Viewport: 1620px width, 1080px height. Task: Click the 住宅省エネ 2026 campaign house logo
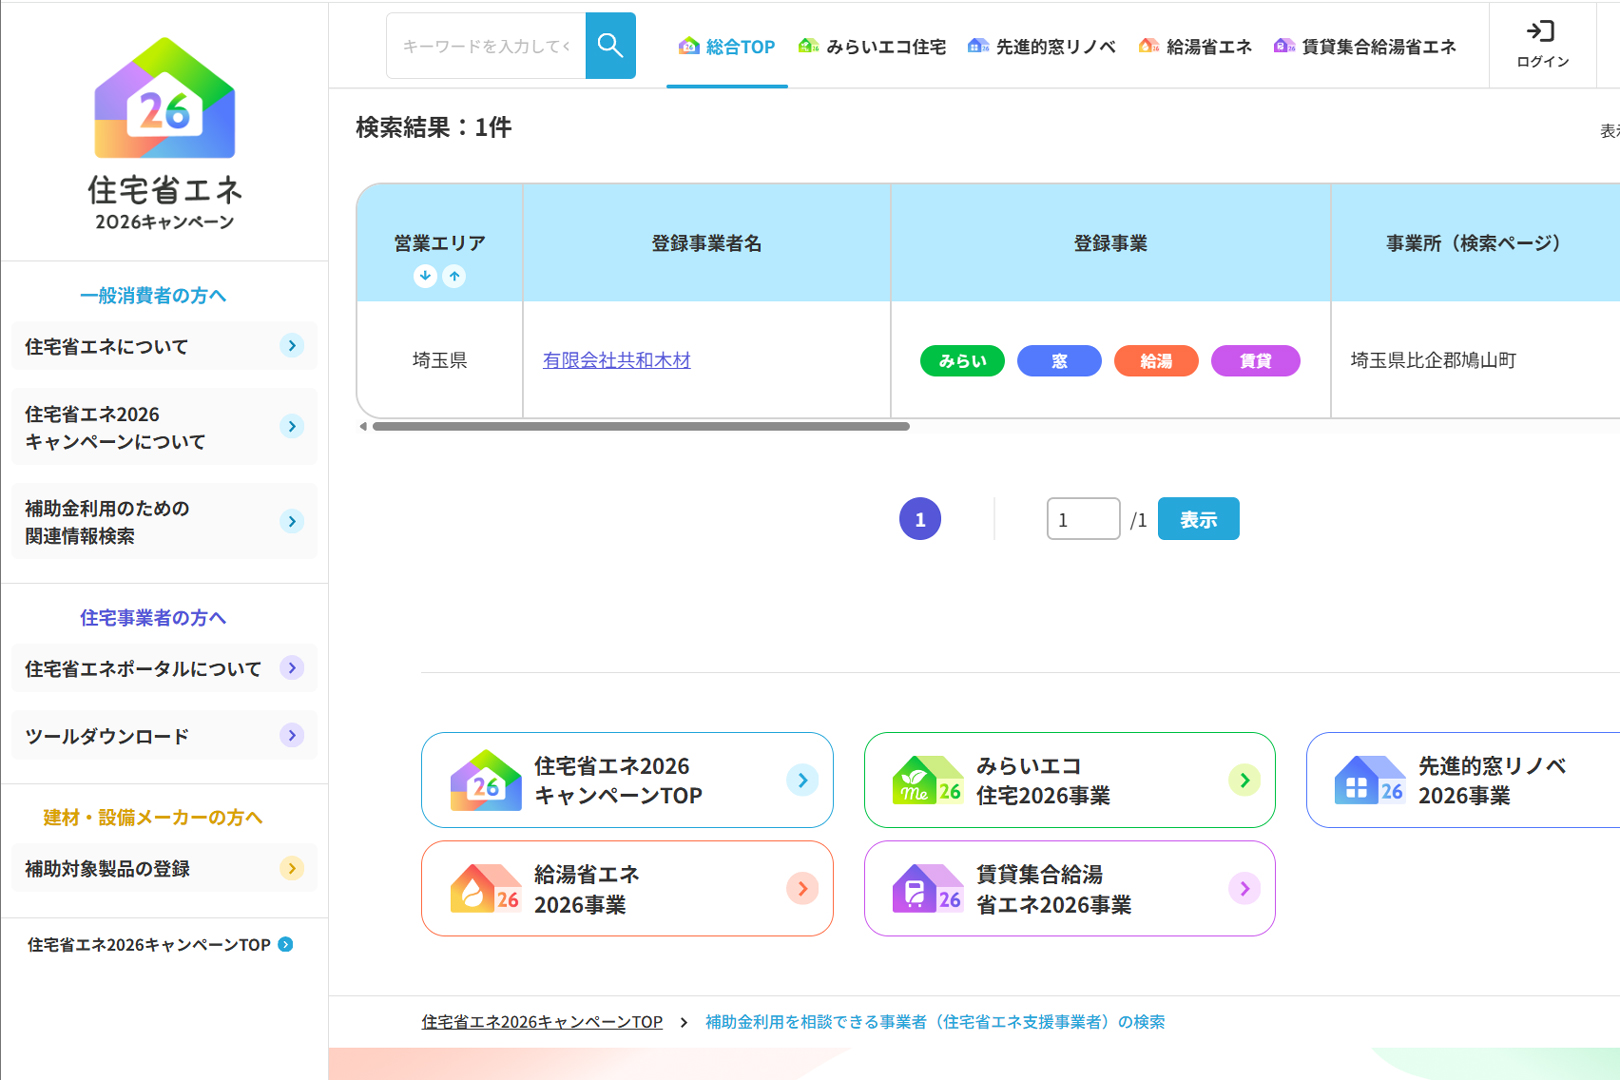click(165, 99)
